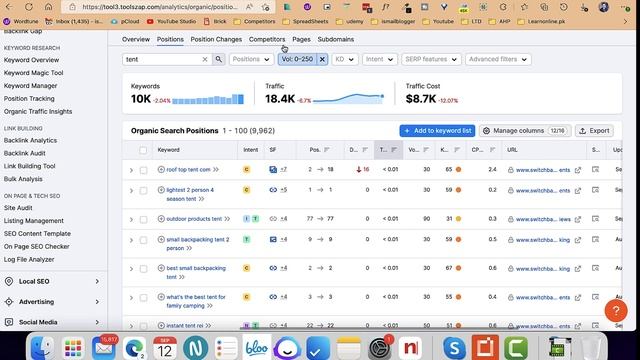Select all keywords header checkbox

click(x=143, y=150)
